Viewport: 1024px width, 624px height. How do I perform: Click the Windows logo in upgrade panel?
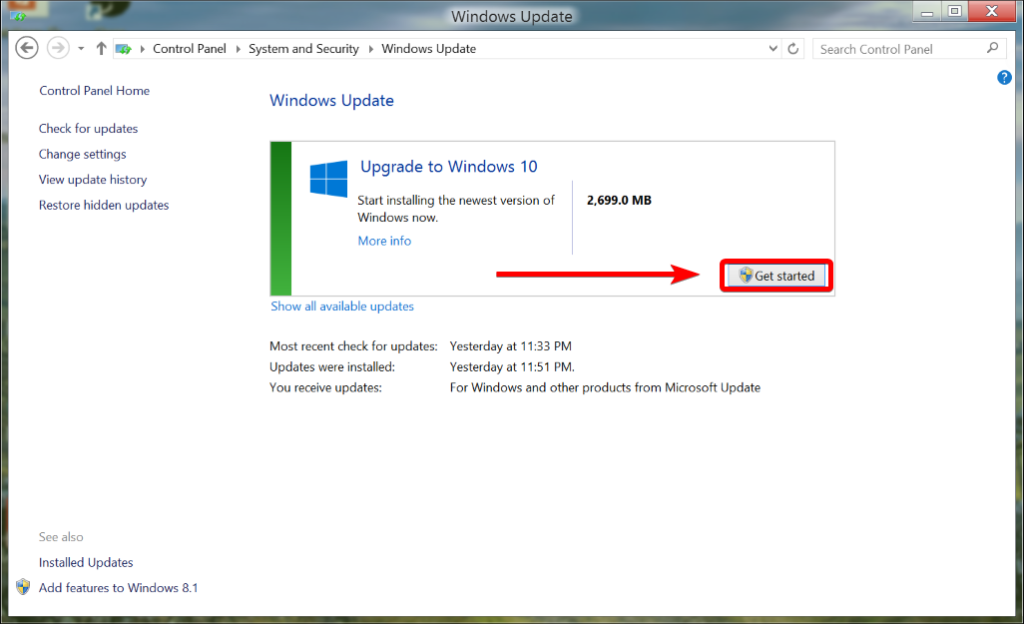tap(328, 179)
